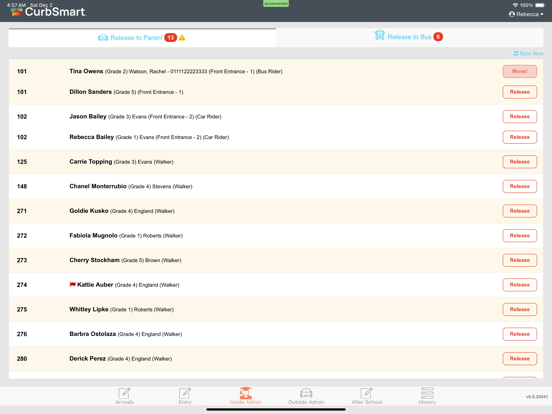The height and width of the screenshot is (414, 552).
Task: Click the Rebecca user avatar icon
Action: 512,14
